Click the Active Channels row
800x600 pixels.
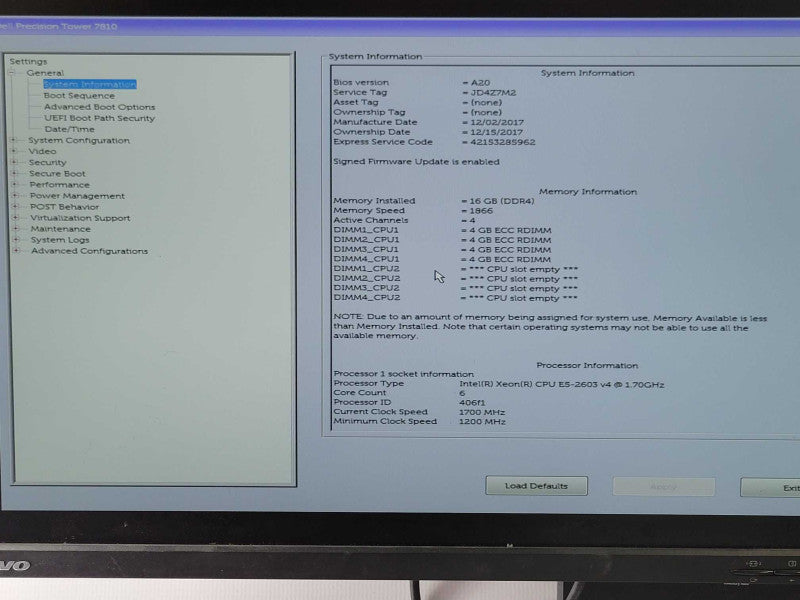coord(404,220)
